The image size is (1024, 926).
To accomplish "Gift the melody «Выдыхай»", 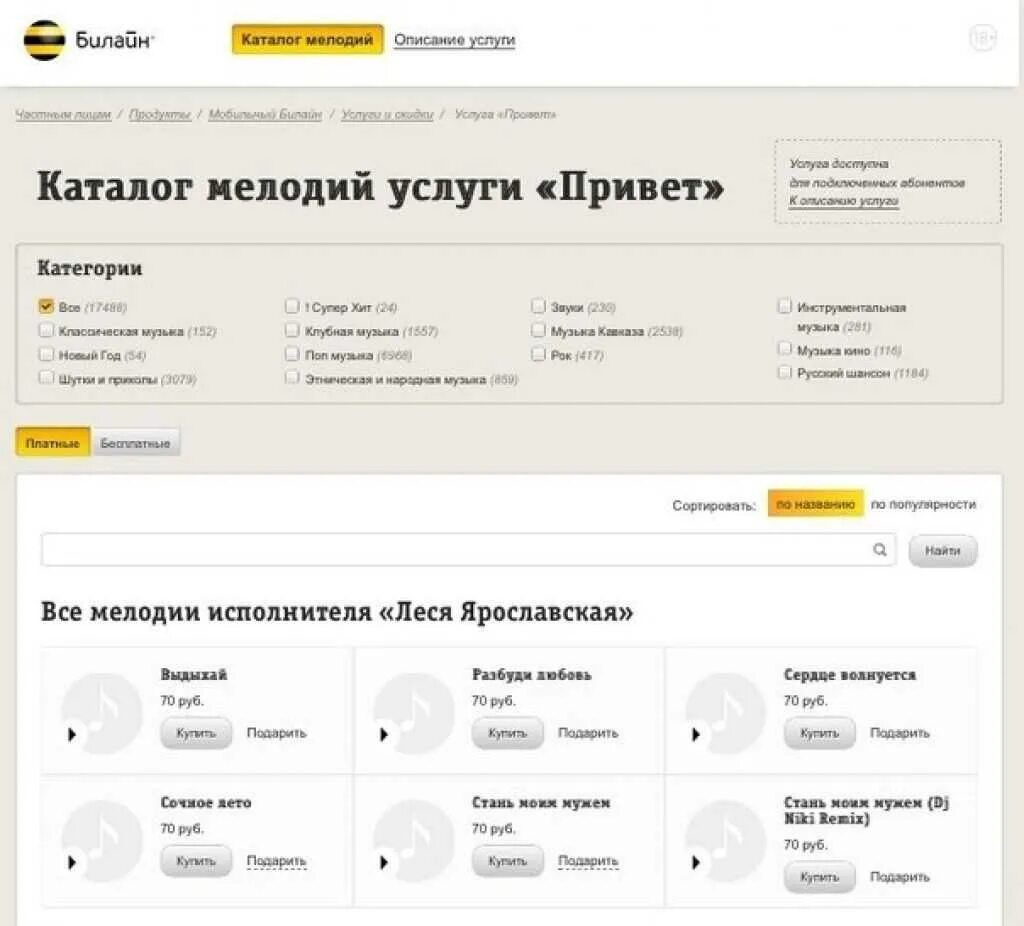I will (x=276, y=733).
